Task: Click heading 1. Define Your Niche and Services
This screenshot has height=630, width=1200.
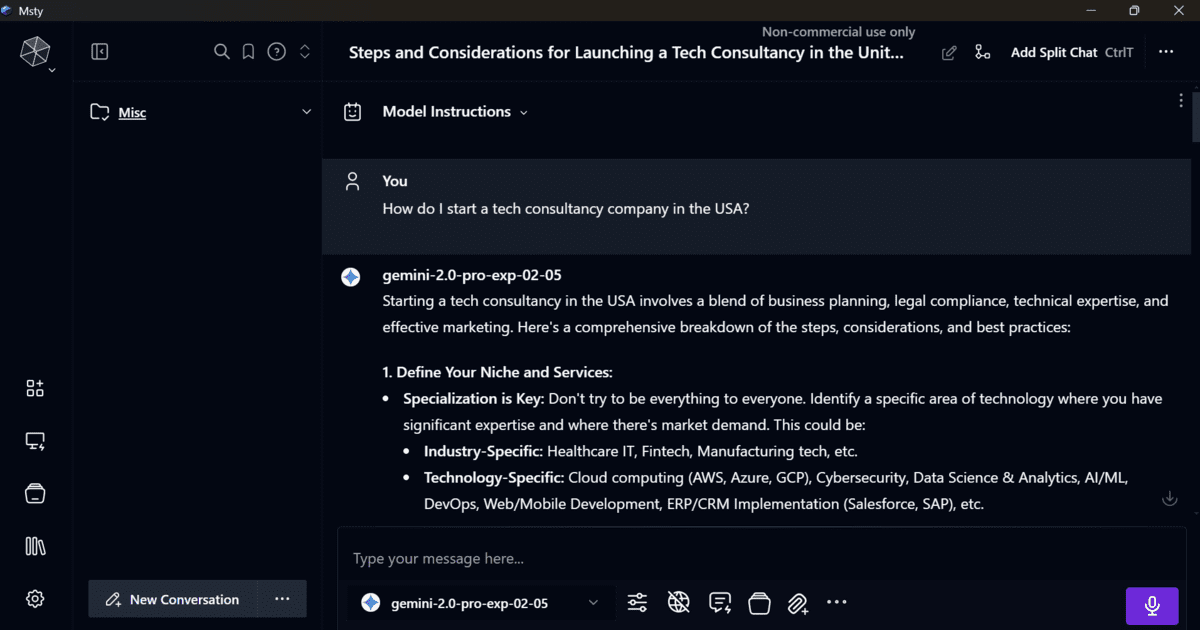Action: 497,372
